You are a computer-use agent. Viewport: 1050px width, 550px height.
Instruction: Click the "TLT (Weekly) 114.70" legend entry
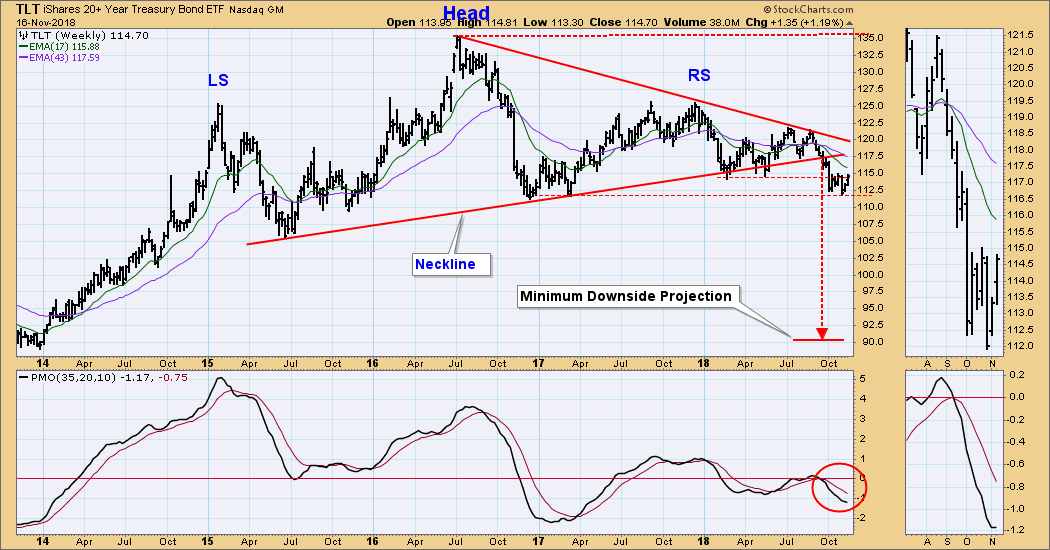point(84,36)
